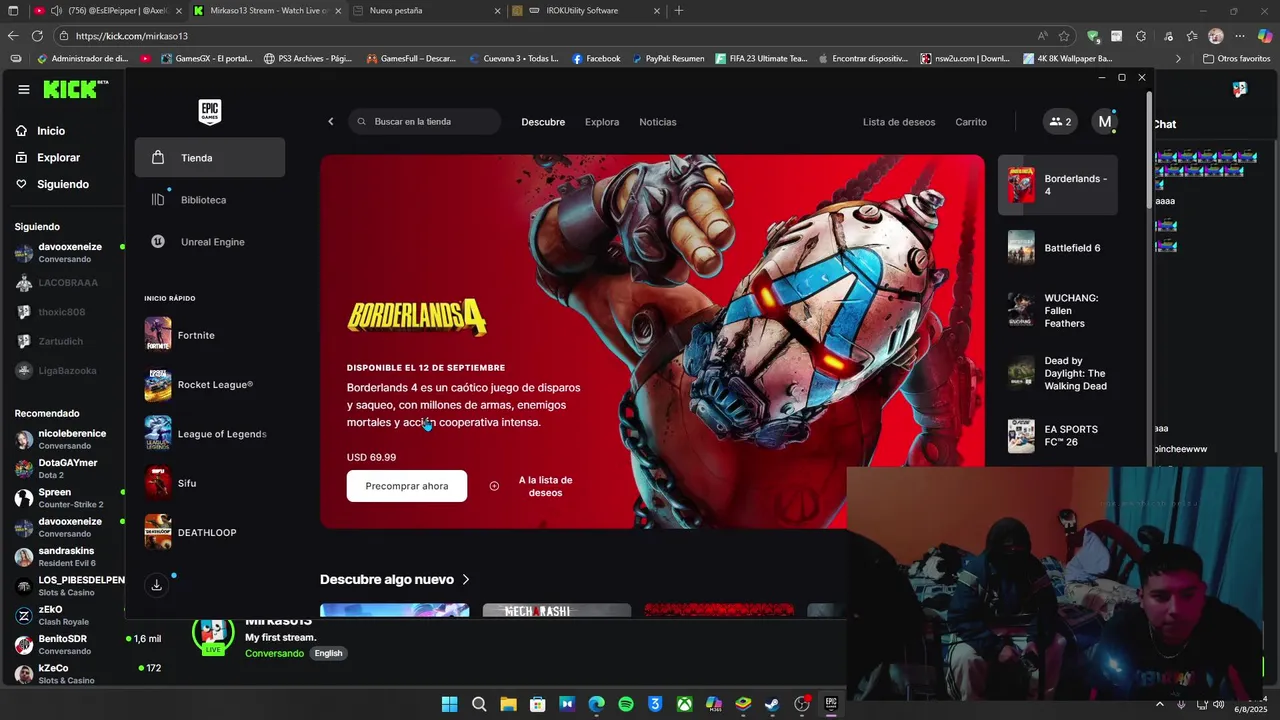
Task: Click the Epic Games logo in launcher
Action: pyautogui.click(x=209, y=111)
